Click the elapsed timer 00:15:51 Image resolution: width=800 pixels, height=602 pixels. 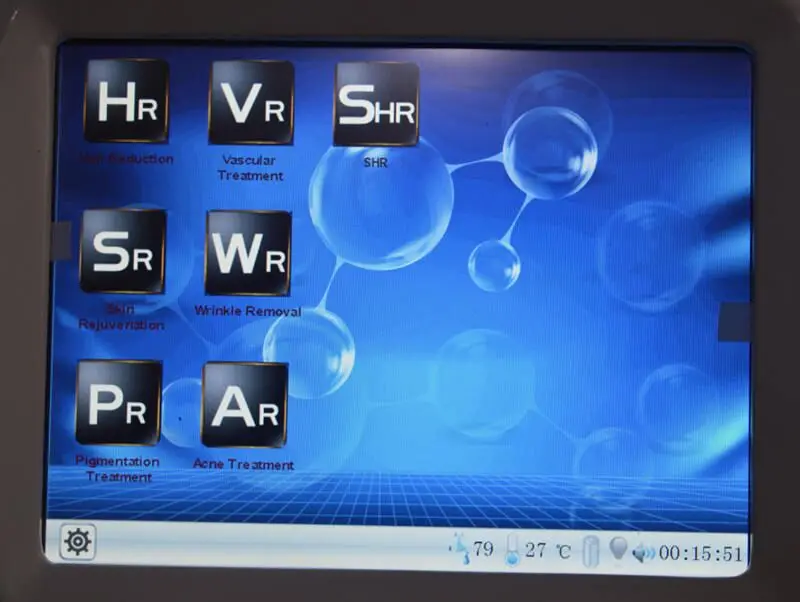point(701,554)
